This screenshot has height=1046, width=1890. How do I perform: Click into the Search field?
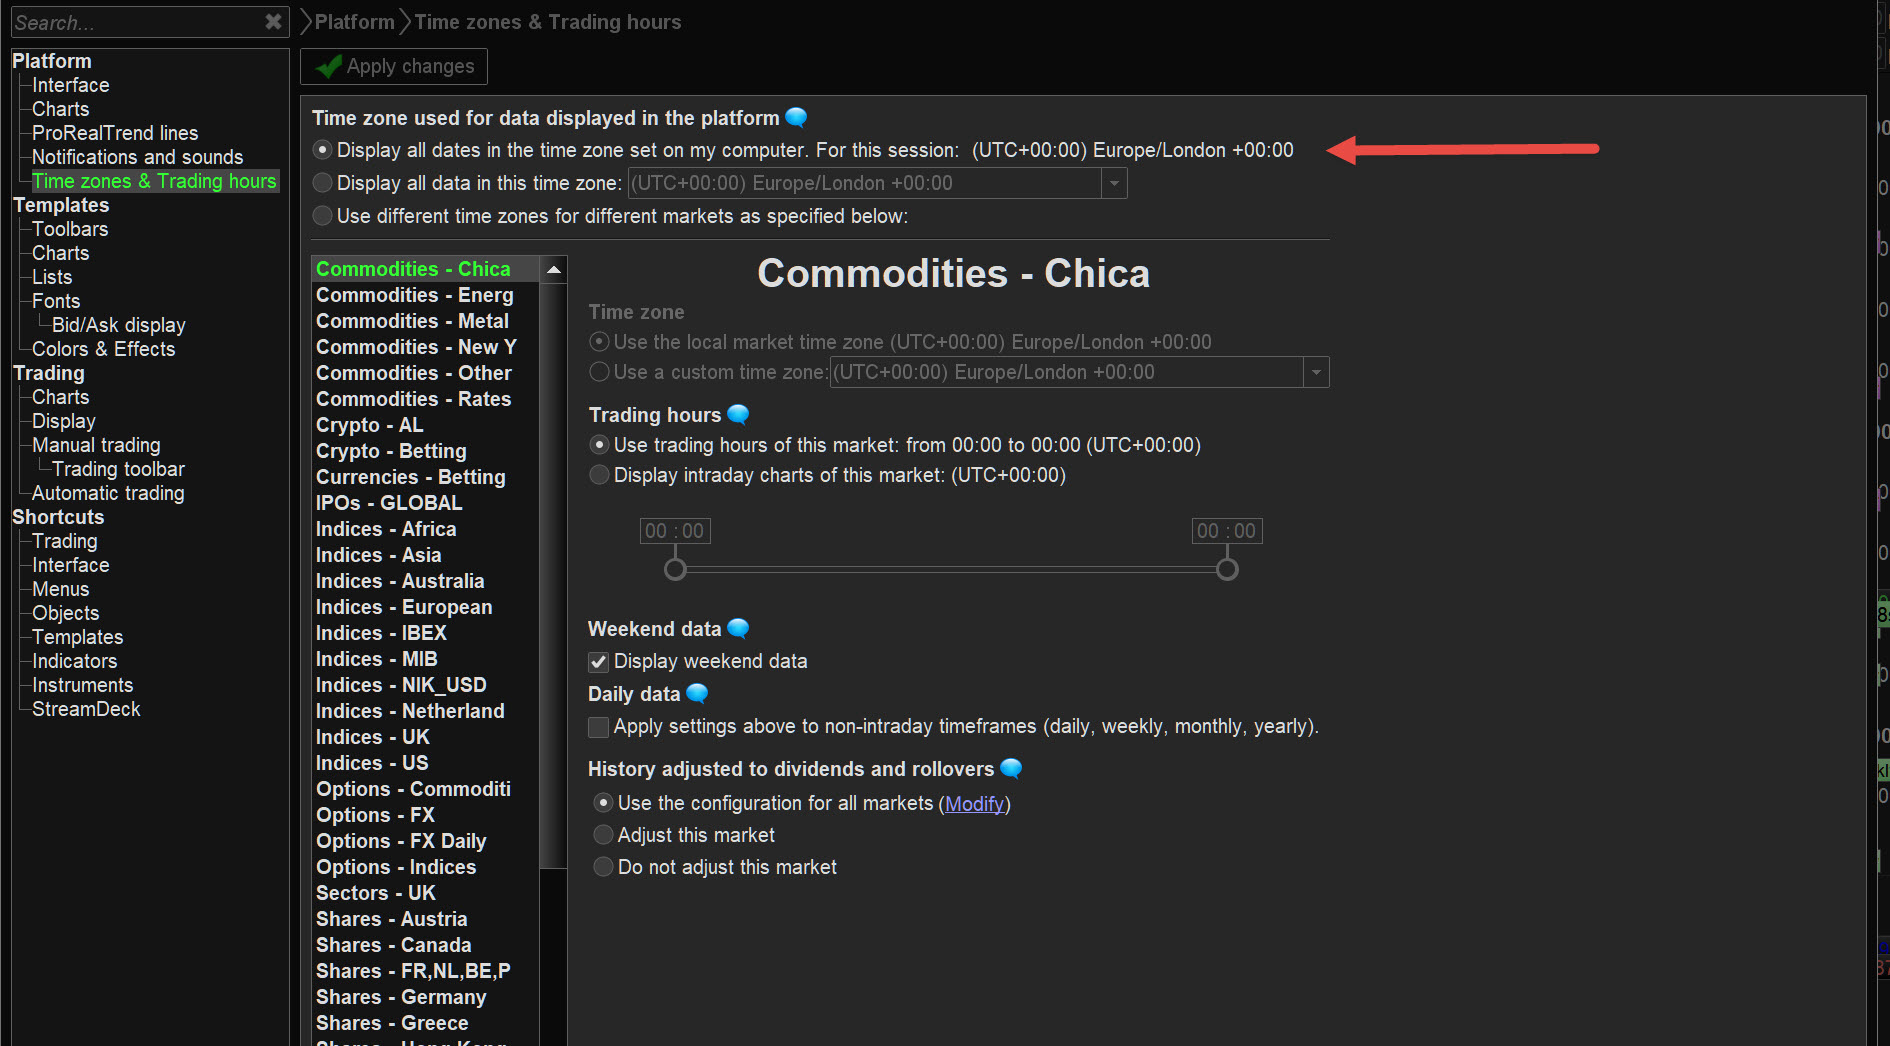135,22
